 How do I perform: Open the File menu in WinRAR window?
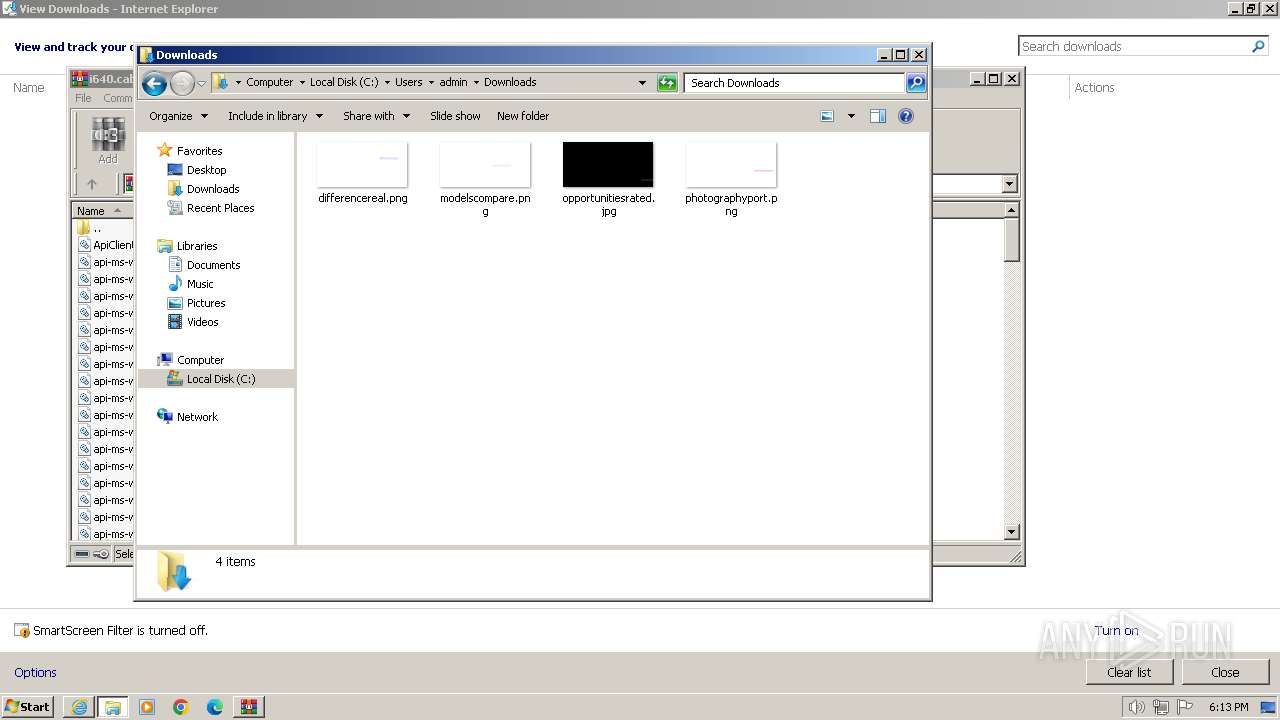tap(83, 98)
